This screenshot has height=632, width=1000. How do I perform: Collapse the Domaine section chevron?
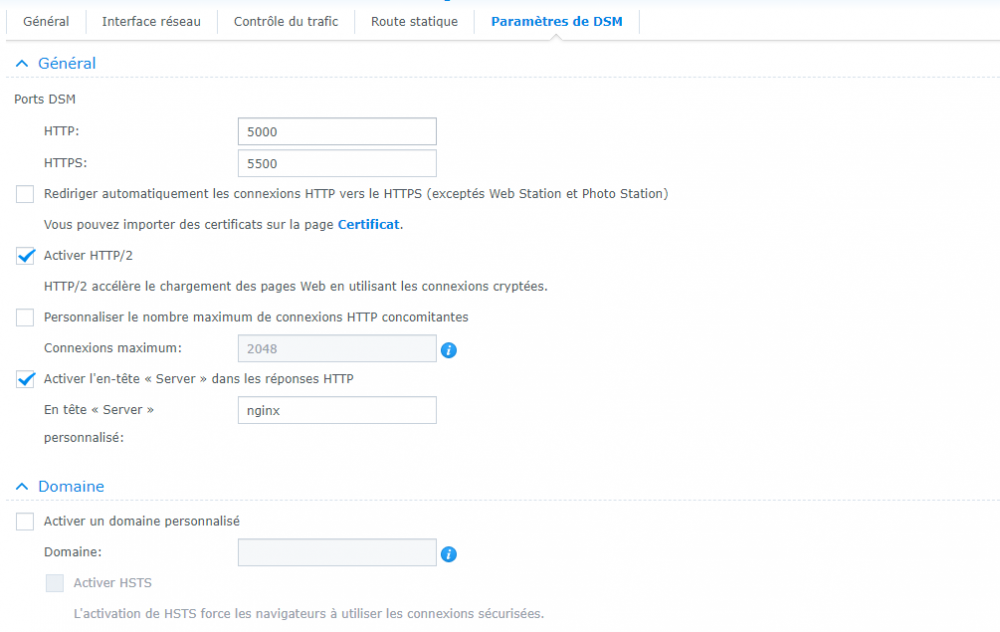click(22, 487)
